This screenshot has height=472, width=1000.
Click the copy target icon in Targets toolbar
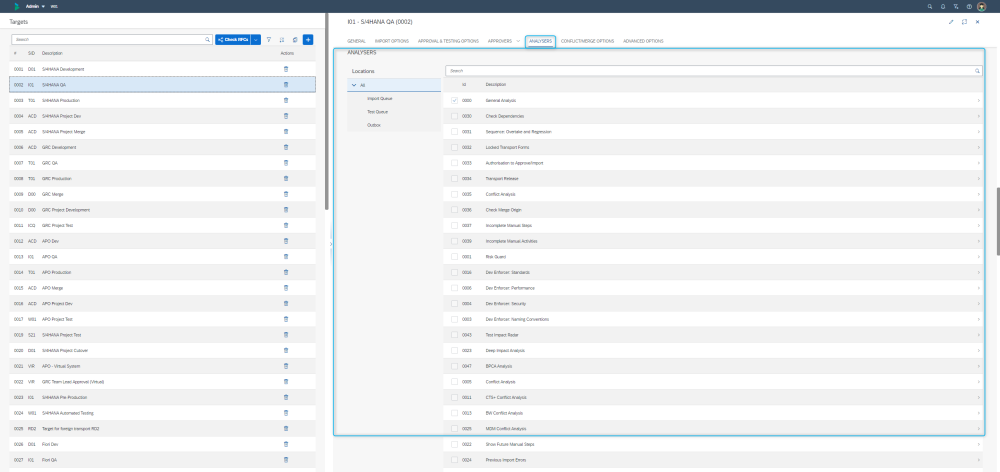coord(295,40)
